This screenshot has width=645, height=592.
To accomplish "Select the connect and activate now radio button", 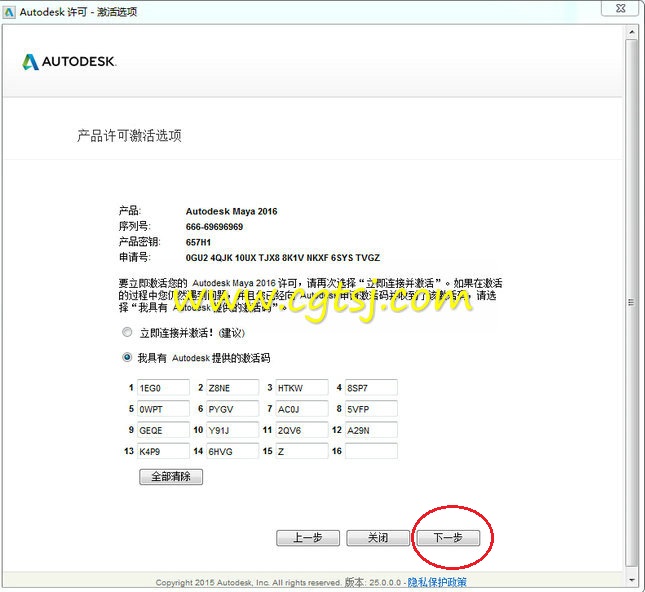I will (x=127, y=332).
